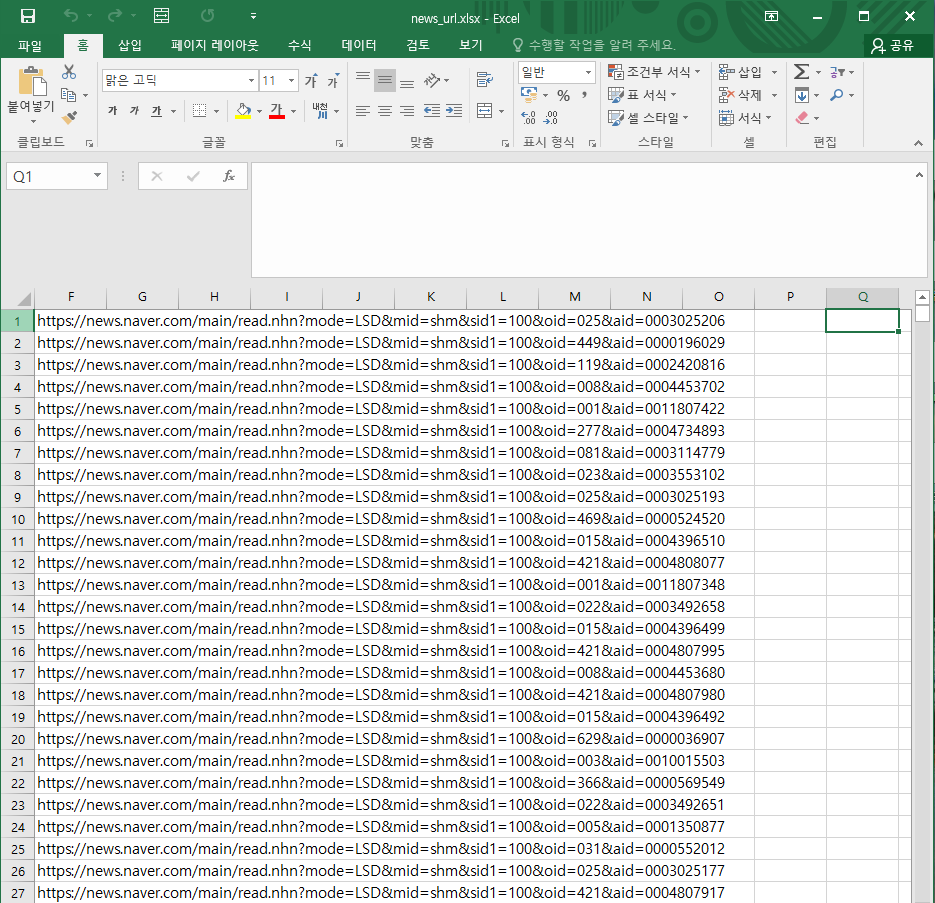Increase indent
This screenshot has height=903, width=935.
tap(454, 111)
